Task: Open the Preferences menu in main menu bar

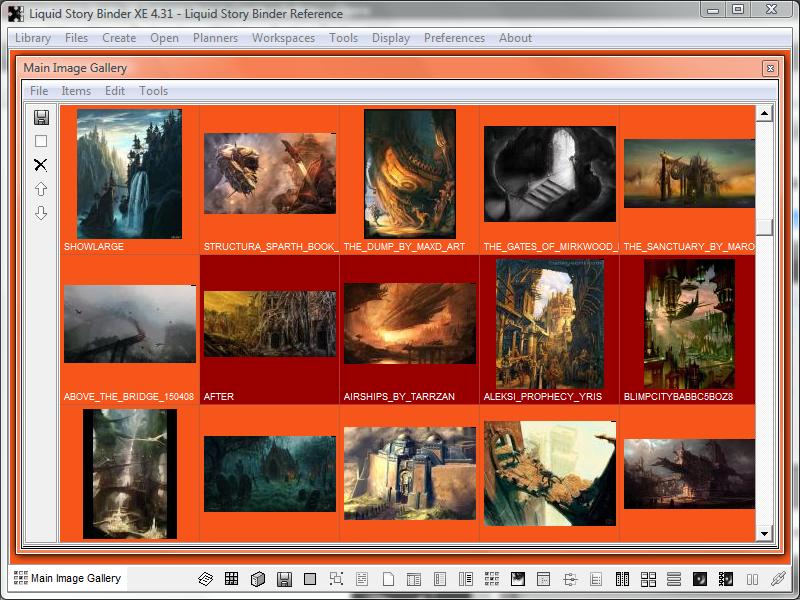Action: tap(454, 38)
